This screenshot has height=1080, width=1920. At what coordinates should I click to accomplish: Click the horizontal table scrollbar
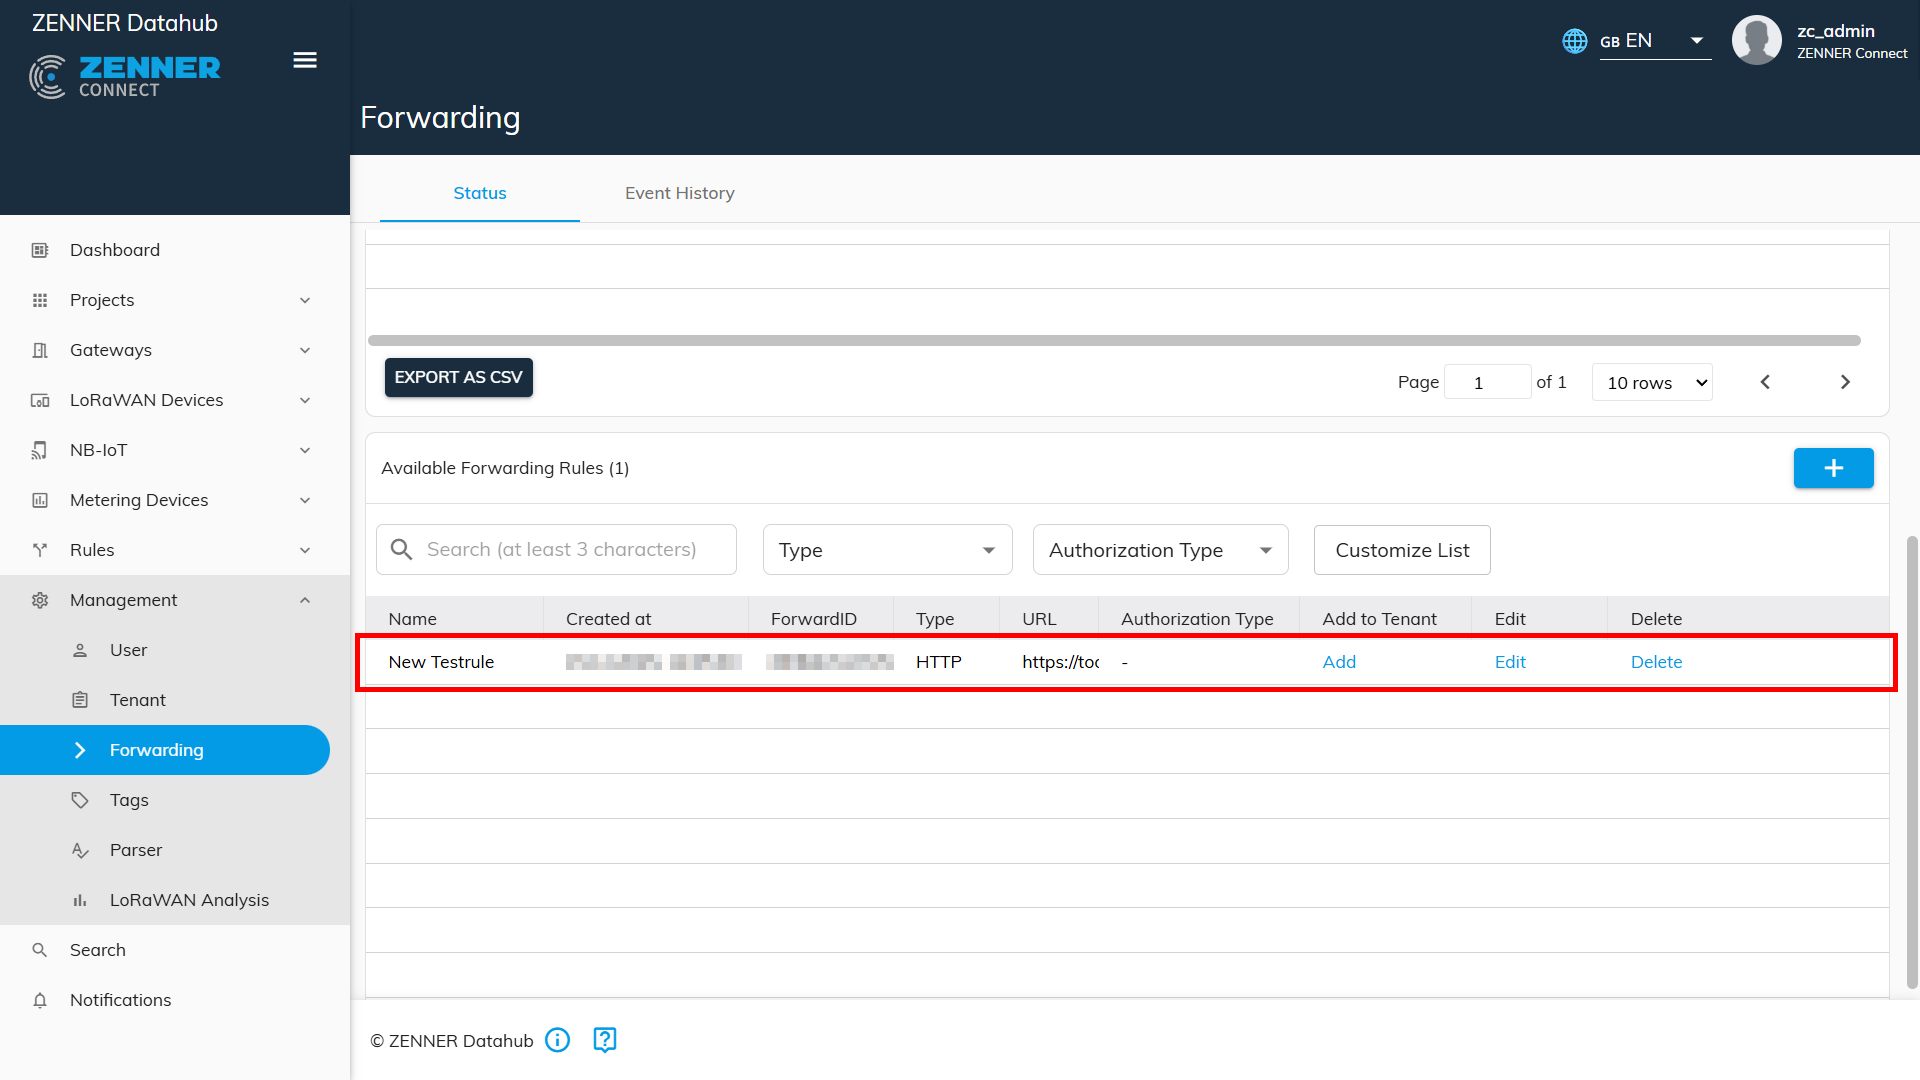(1113, 341)
